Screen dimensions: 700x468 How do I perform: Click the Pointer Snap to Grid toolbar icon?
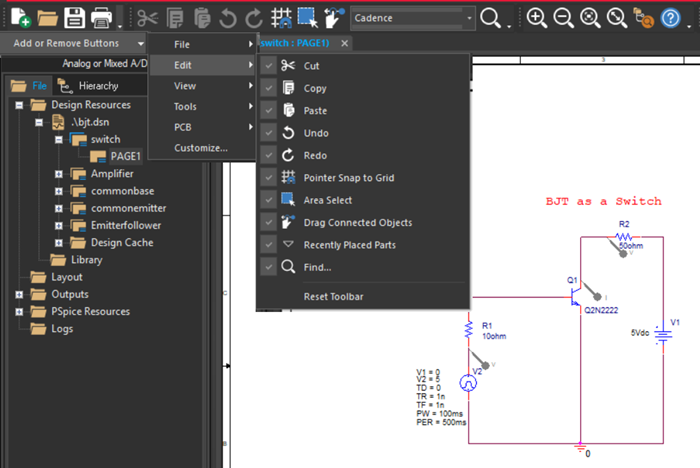pos(282,17)
